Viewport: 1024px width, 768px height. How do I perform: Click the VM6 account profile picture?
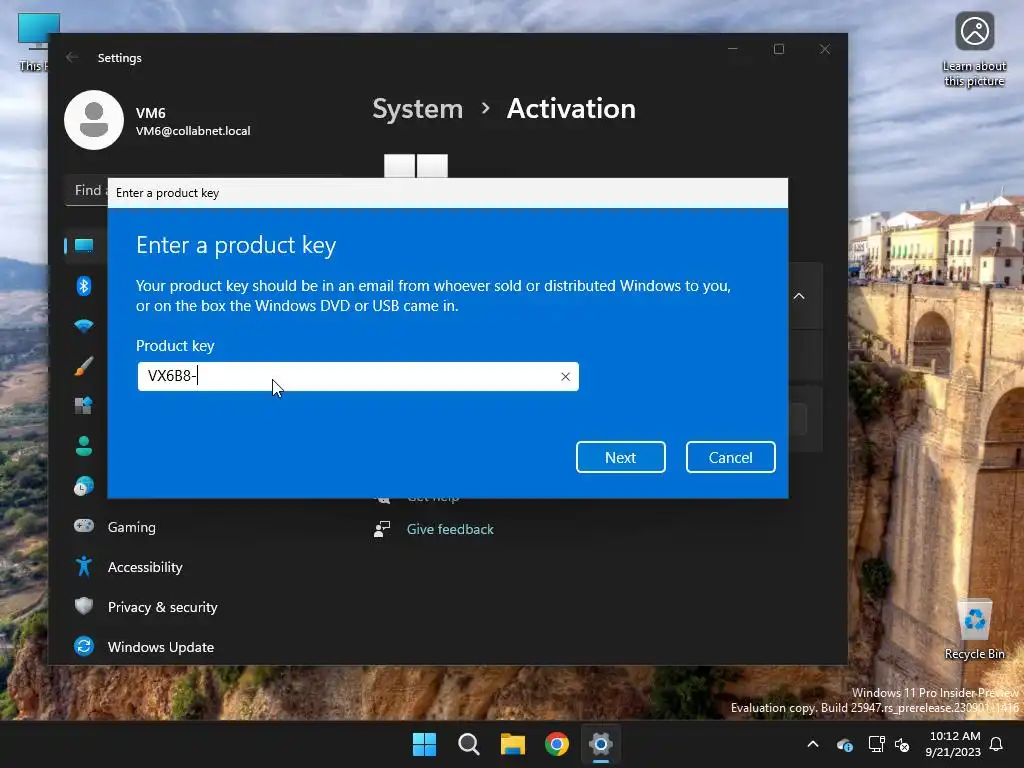tap(94, 120)
